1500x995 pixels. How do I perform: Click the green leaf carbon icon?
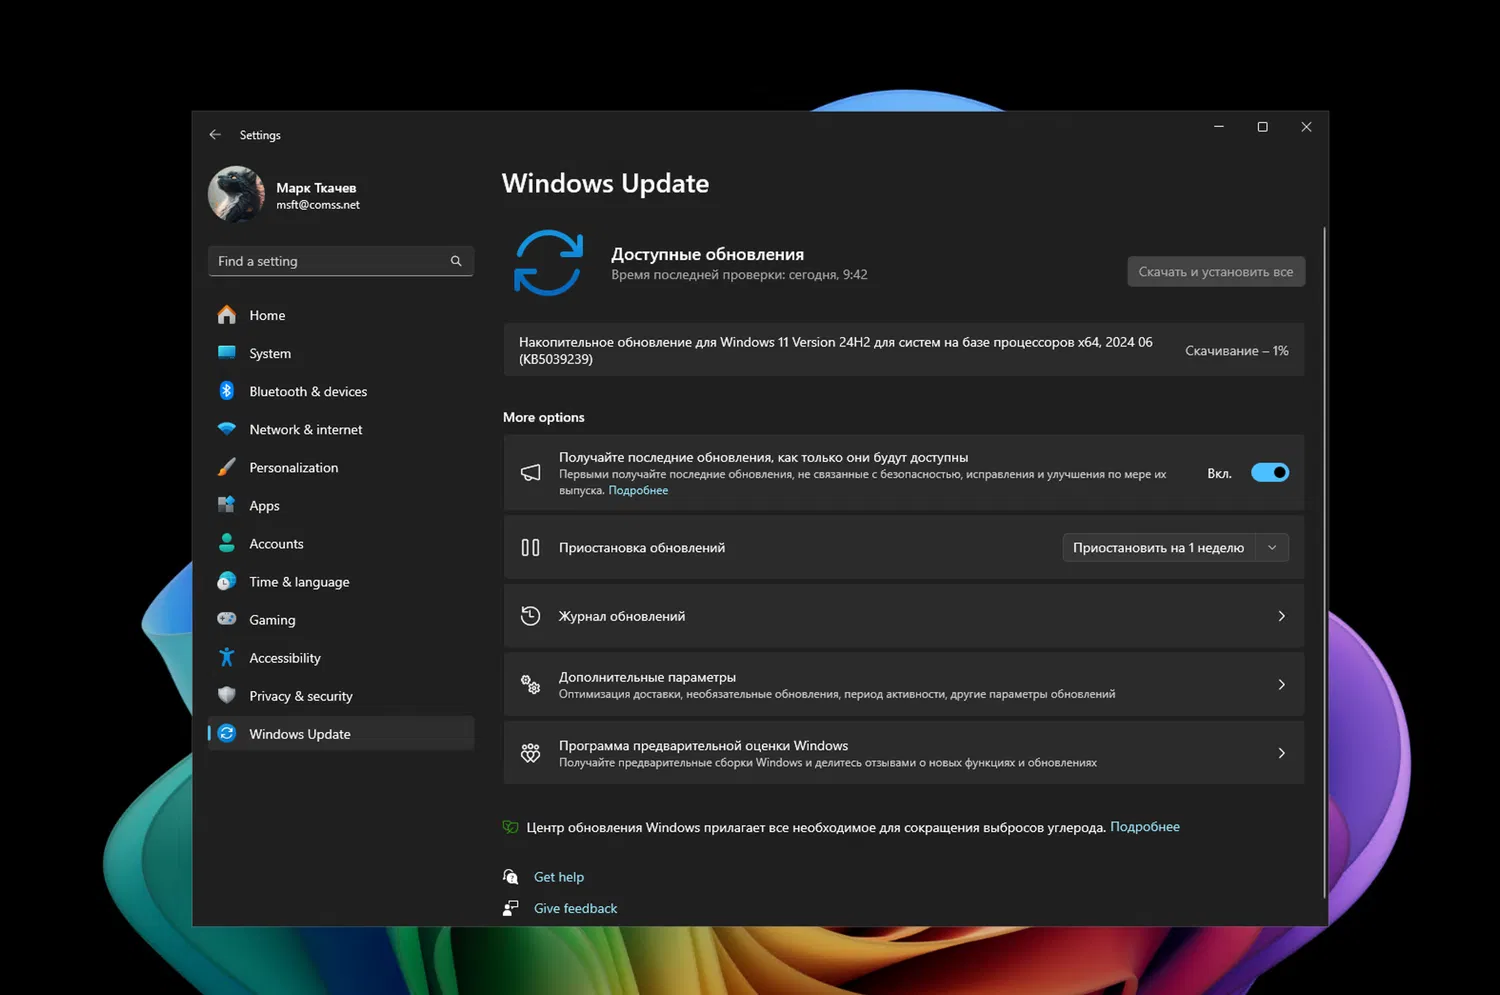click(x=510, y=827)
